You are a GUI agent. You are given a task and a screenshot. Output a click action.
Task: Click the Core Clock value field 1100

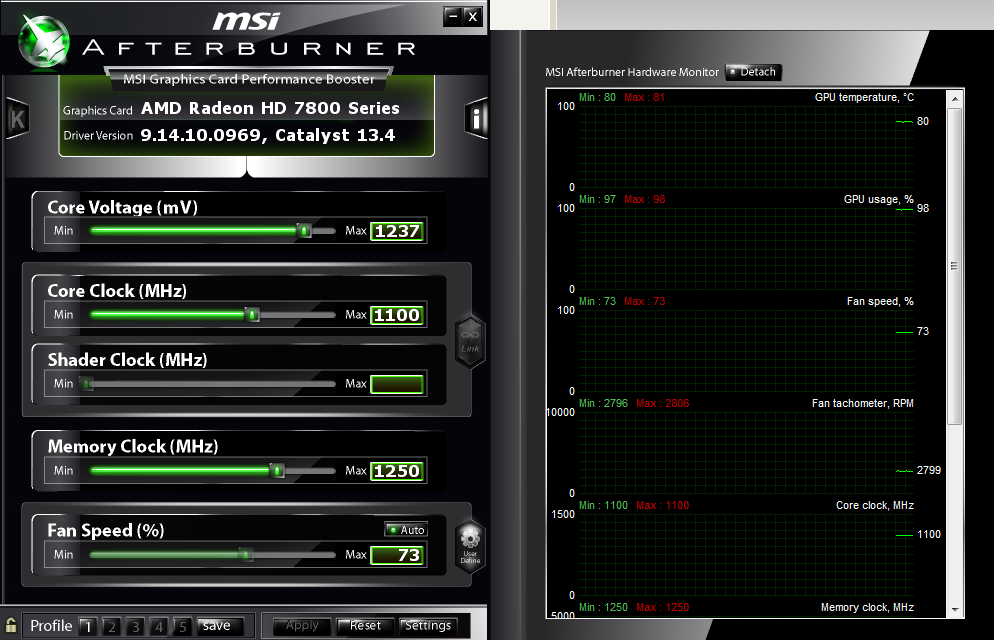(x=397, y=315)
